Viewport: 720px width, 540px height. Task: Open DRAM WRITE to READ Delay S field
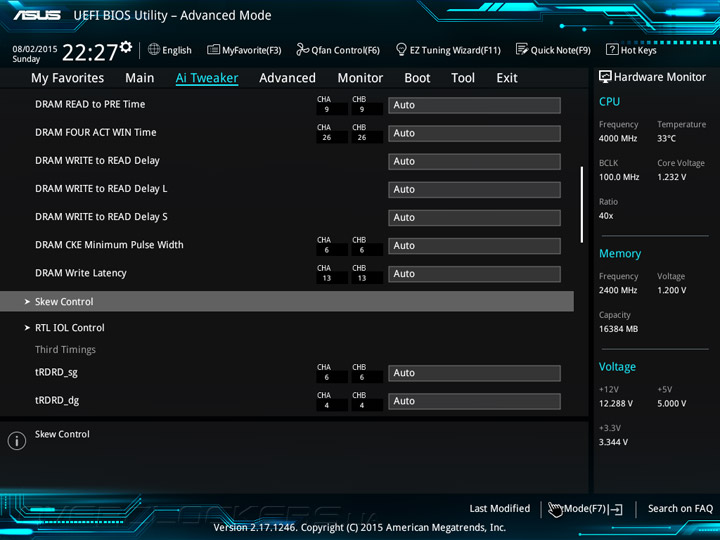tap(474, 218)
